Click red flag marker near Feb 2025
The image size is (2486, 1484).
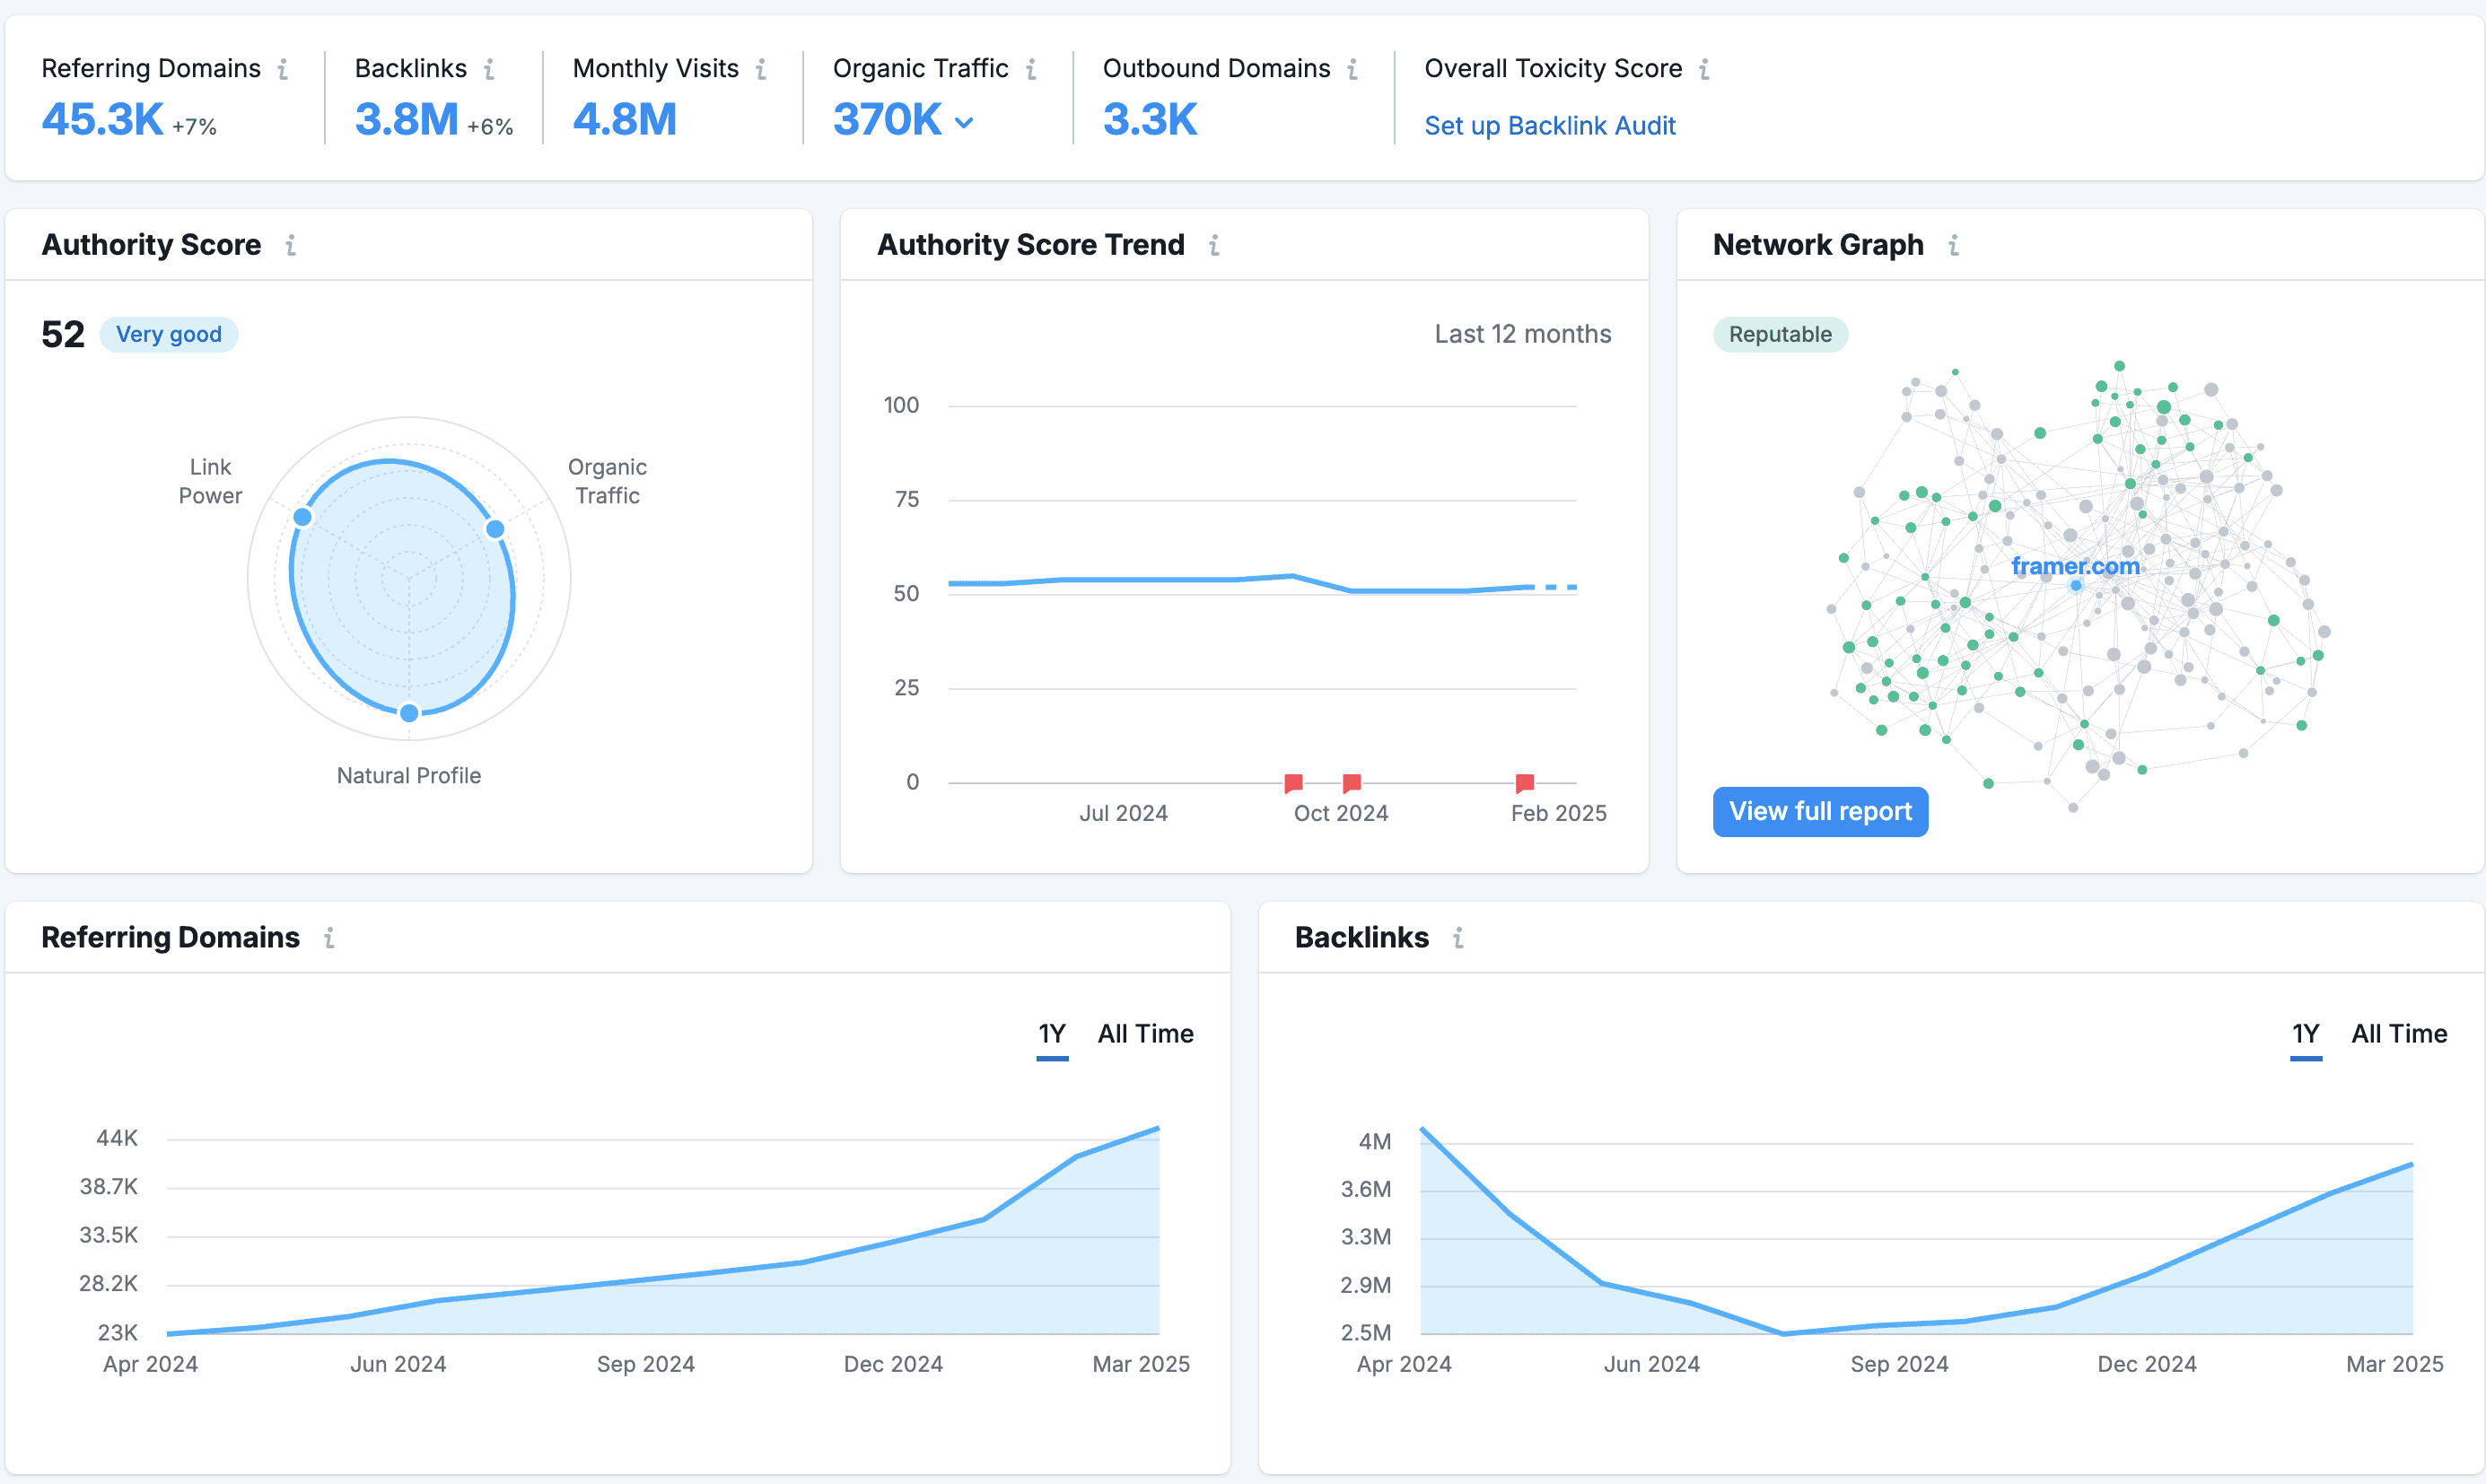coord(1524,782)
